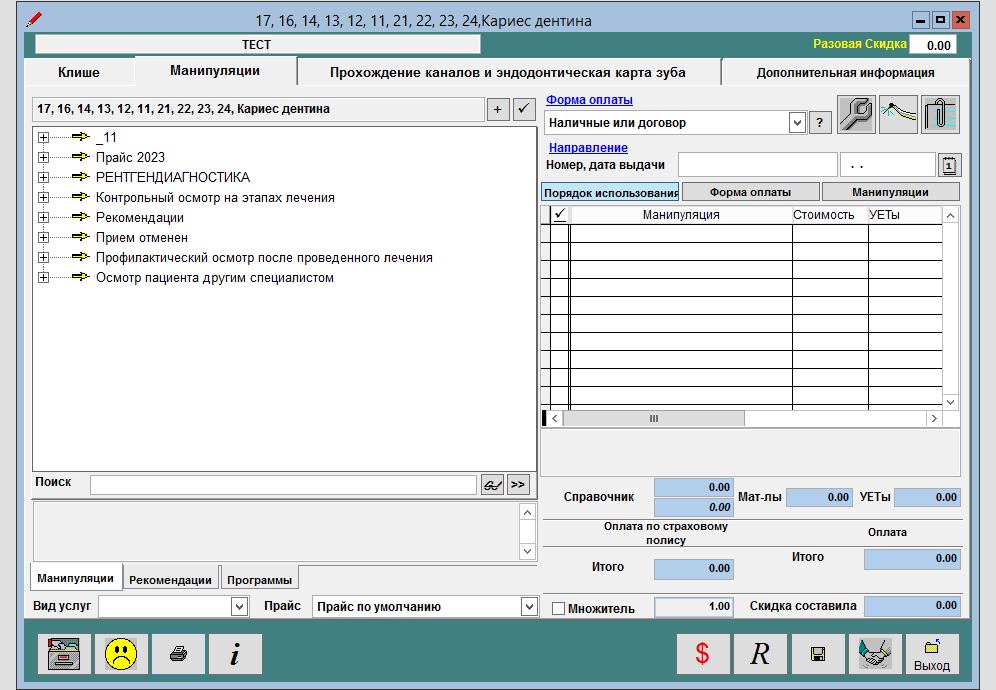Click the checkmark column header in the table
This screenshot has height=690, width=996.
coord(560,214)
